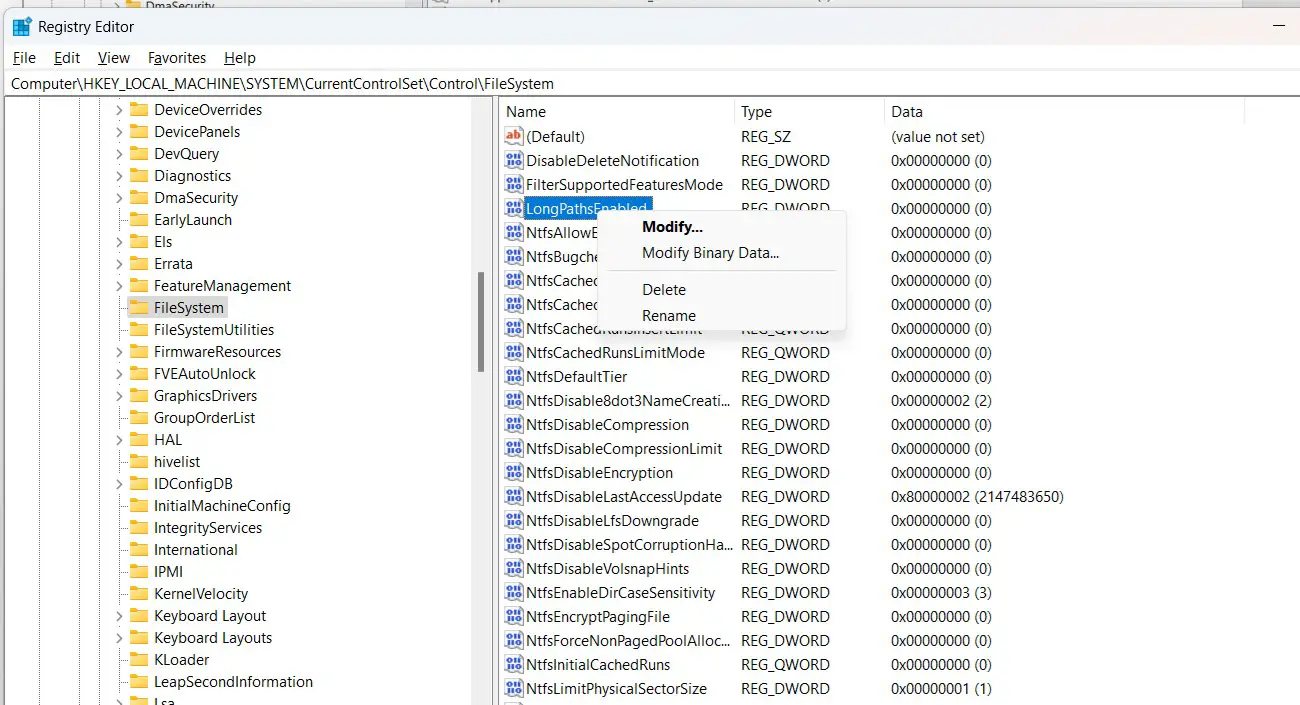Expand the DevicePanels key
This screenshot has width=1300, height=705.
click(x=119, y=131)
